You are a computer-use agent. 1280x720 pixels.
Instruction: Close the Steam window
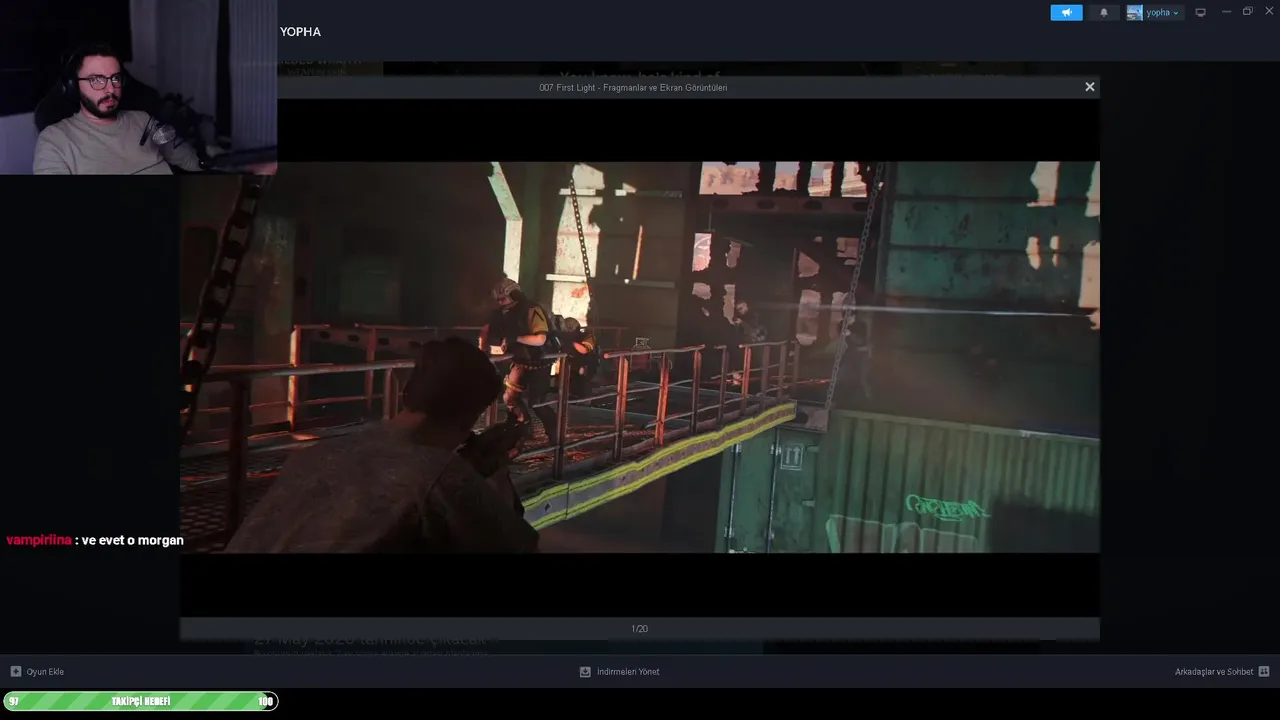click(x=1269, y=12)
